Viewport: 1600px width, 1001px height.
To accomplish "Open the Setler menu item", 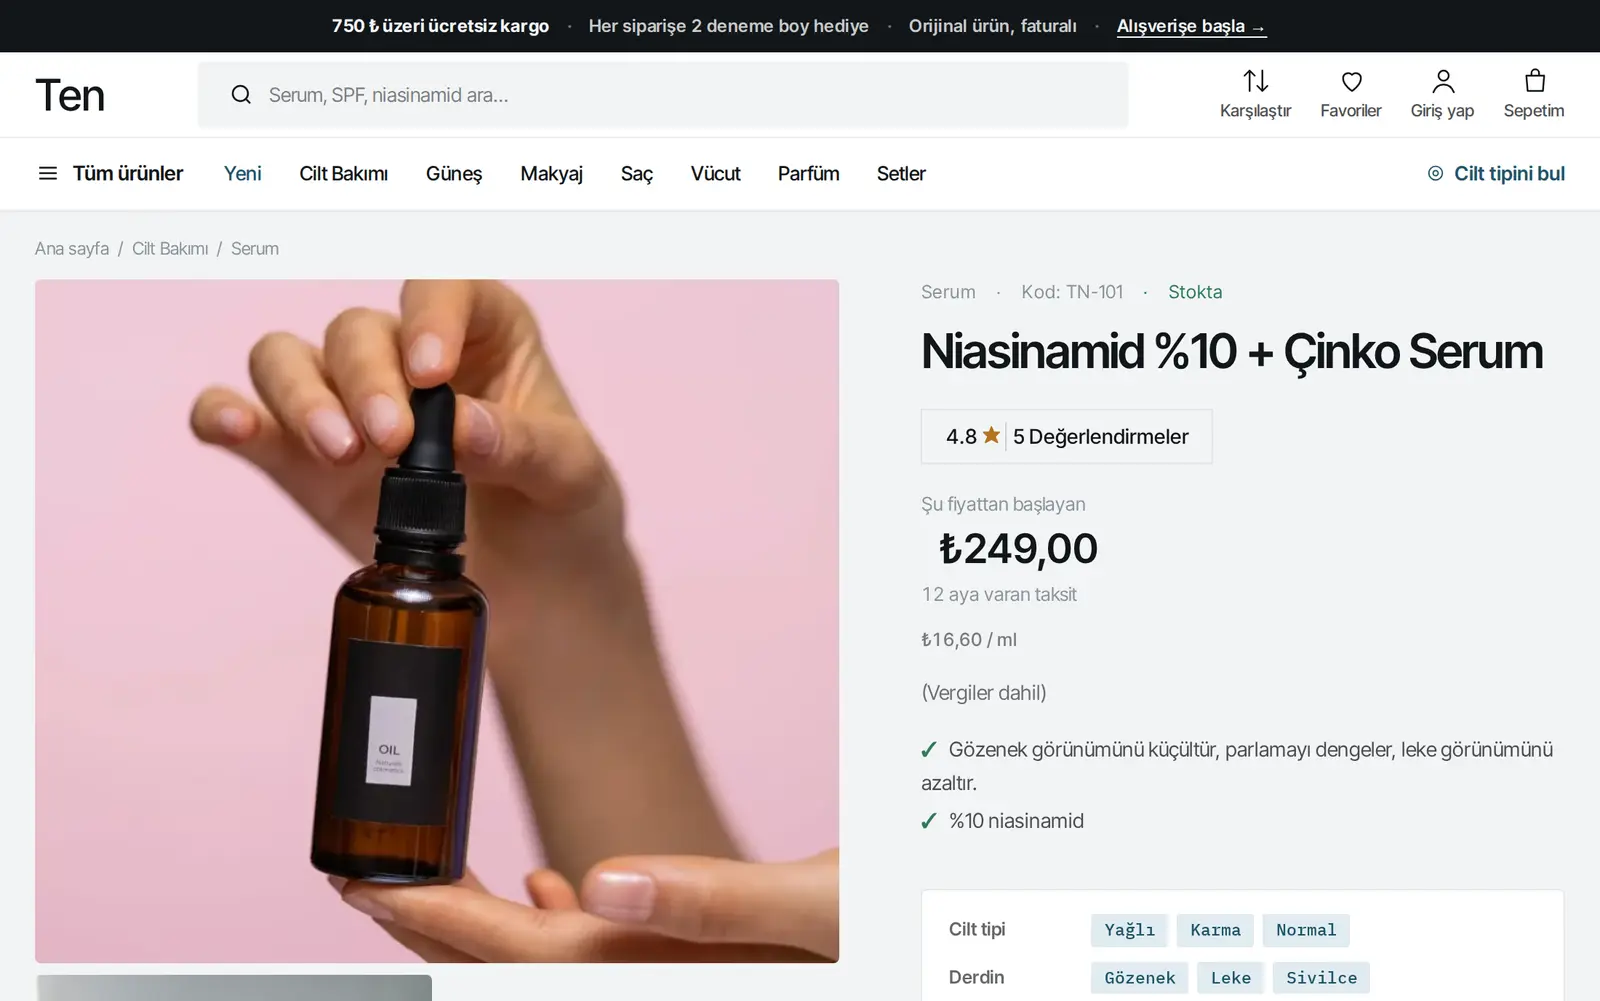I will coord(901,173).
